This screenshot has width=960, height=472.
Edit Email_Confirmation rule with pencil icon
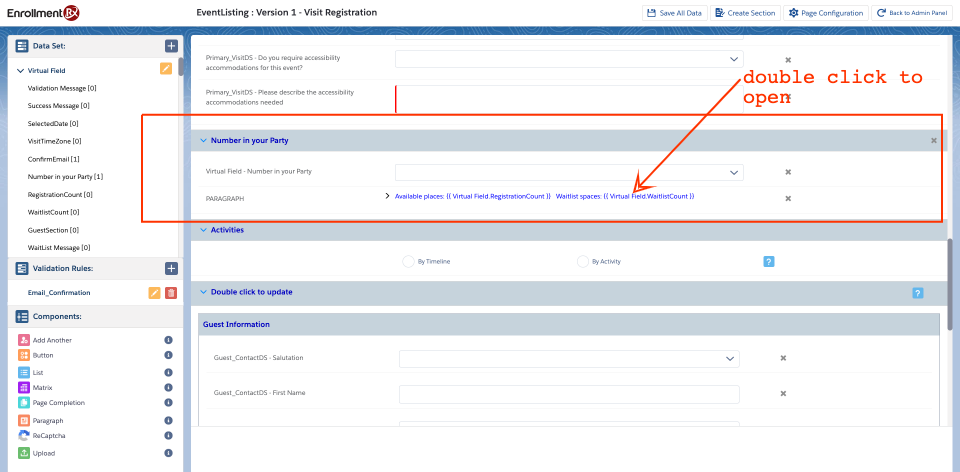click(x=154, y=293)
